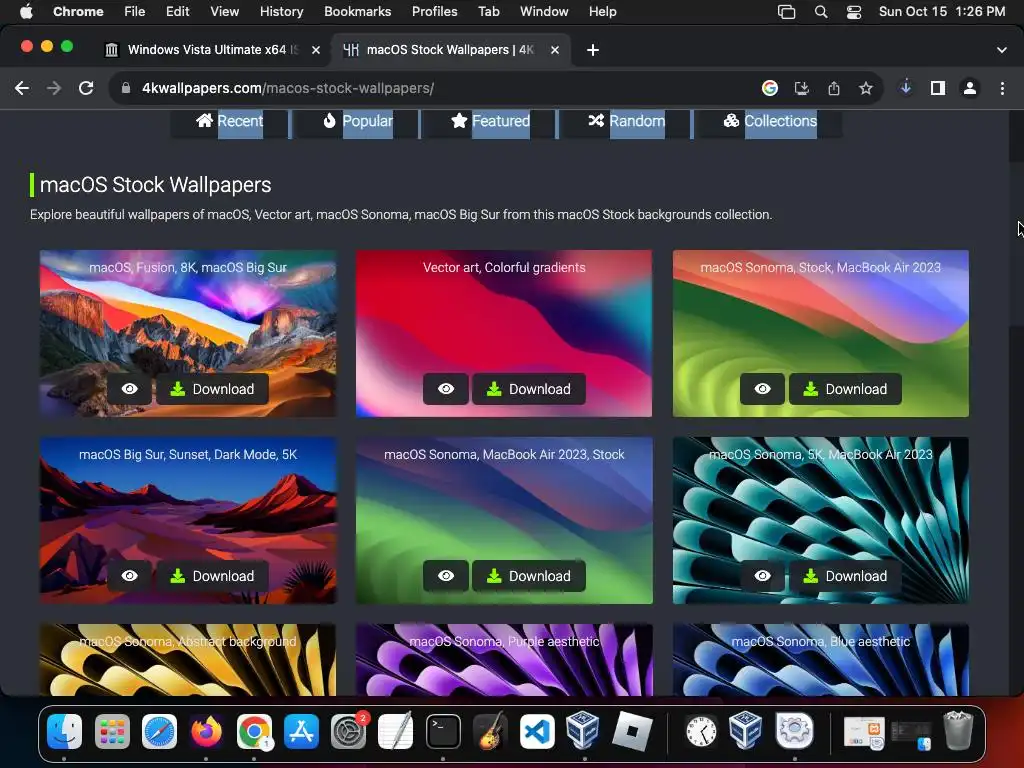Launch Visual Studio Code from the Dock
This screenshot has height=768, width=1024.
point(537,731)
